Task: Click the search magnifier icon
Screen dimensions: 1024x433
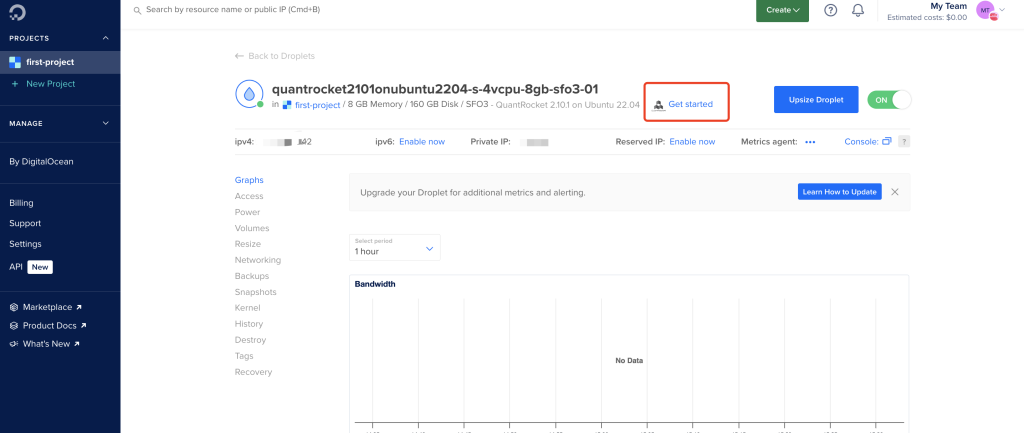Action: pos(137,11)
